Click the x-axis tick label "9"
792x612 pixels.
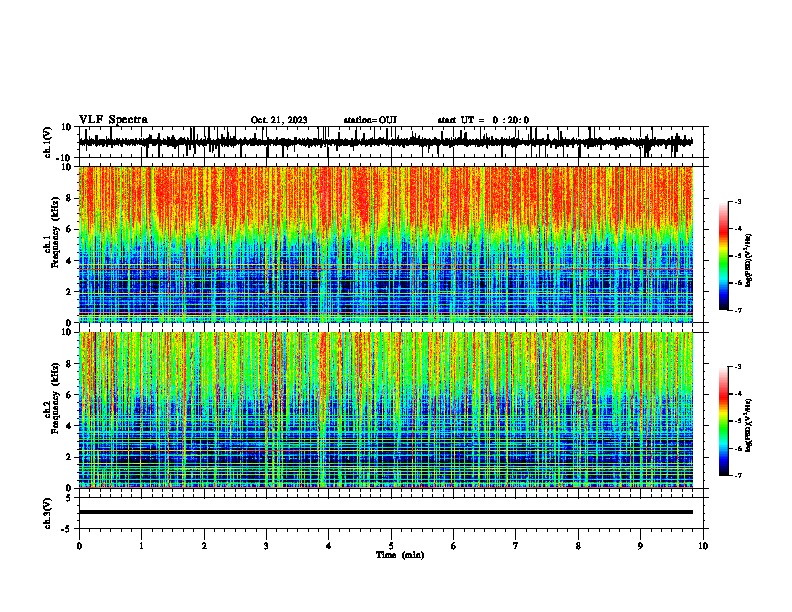coord(640,546)
